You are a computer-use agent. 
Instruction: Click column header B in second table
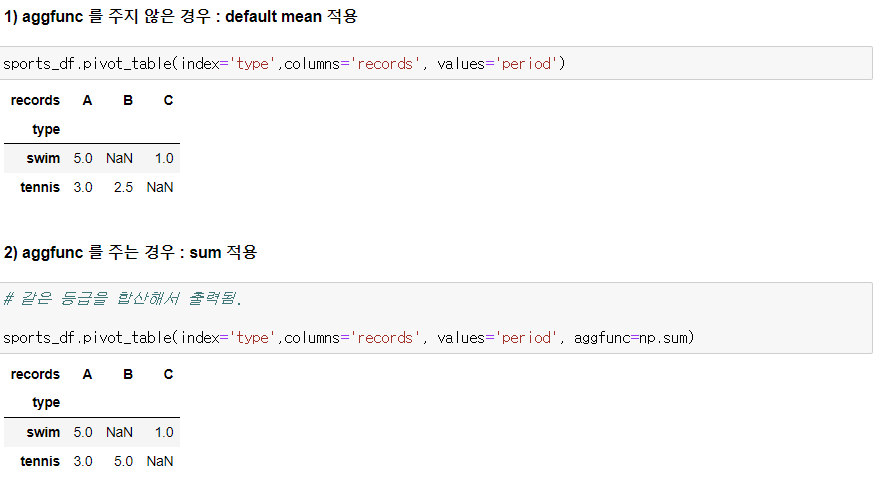(x=128, y=374)
